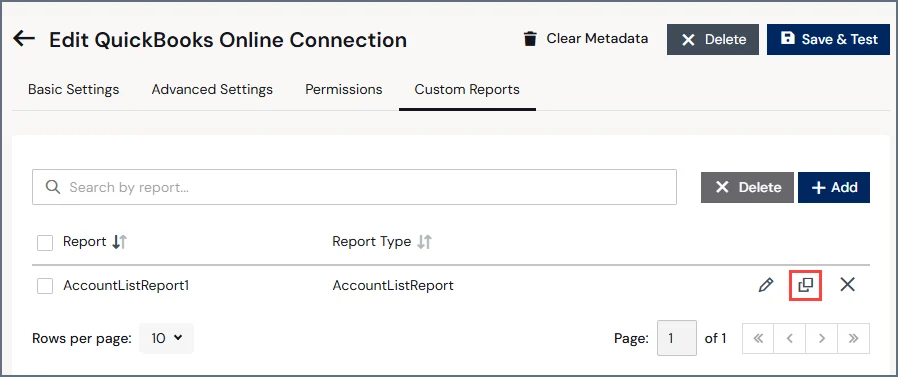This screenshot has width=898, height=377.
Task: Click the Report Type header label
Action: point(372,242)
